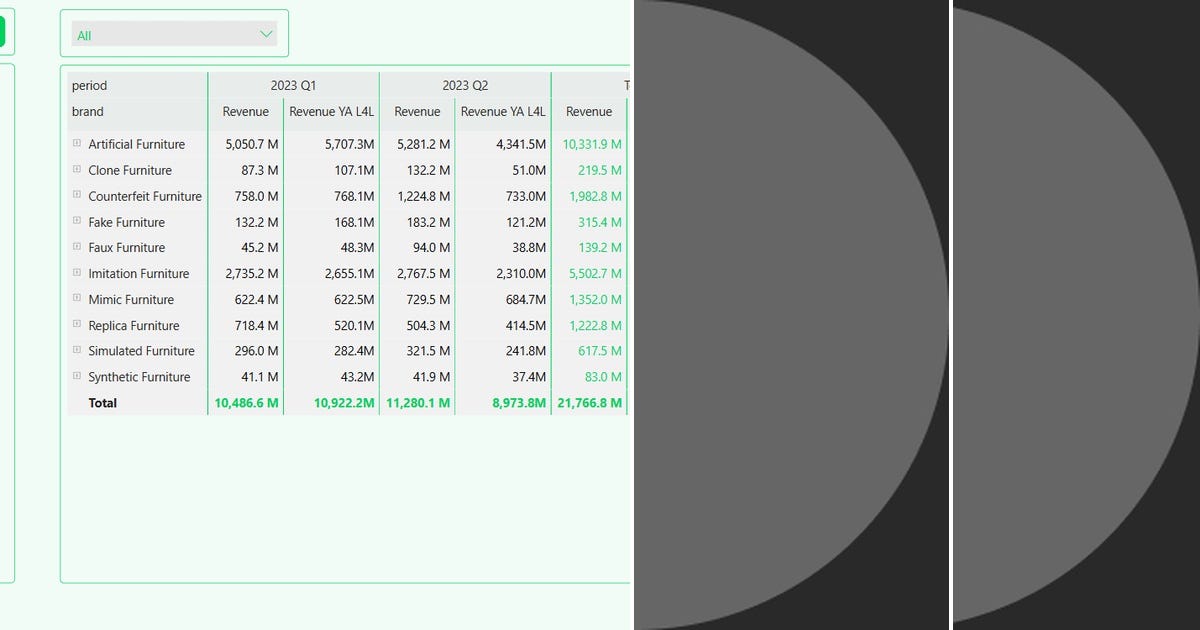Expand the Artificial Furniture row
Screen dimensions: 1200x630
point(77,144)
